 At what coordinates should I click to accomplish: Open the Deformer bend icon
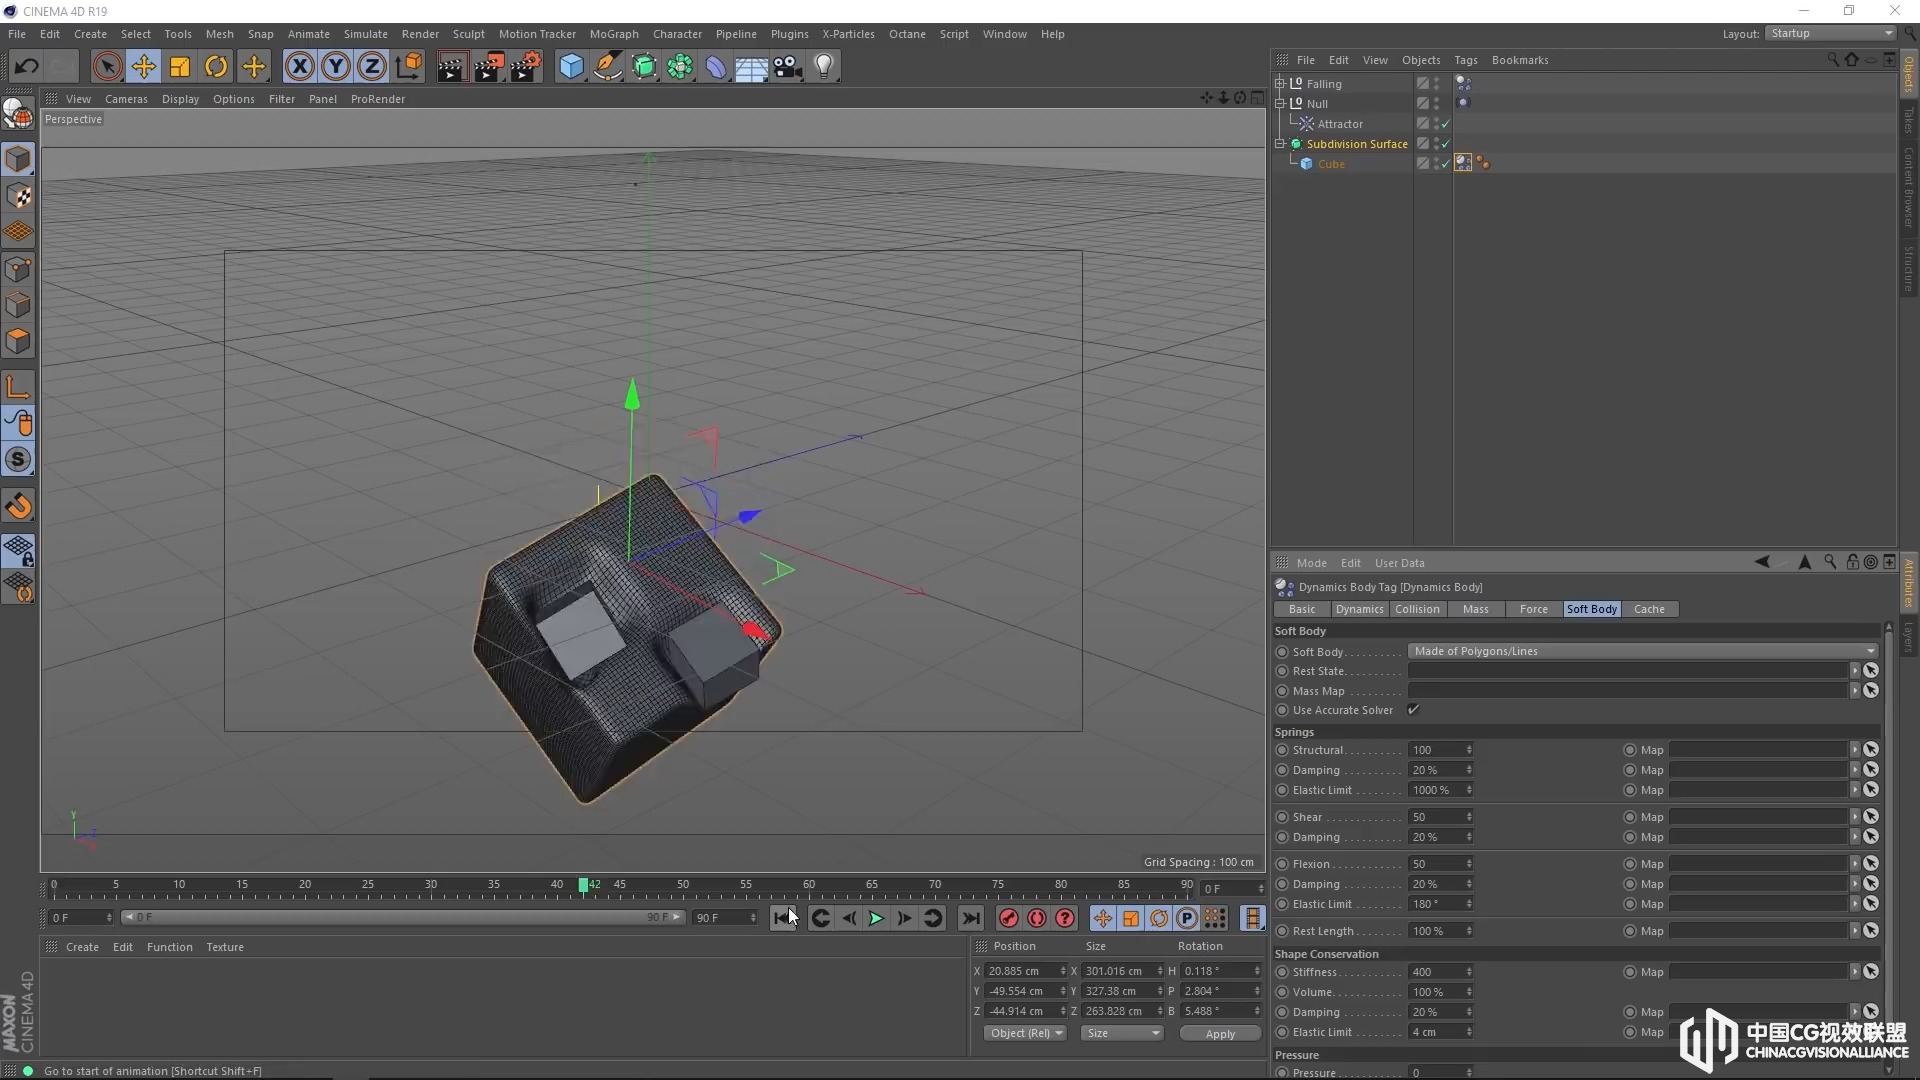coord(716,67)
